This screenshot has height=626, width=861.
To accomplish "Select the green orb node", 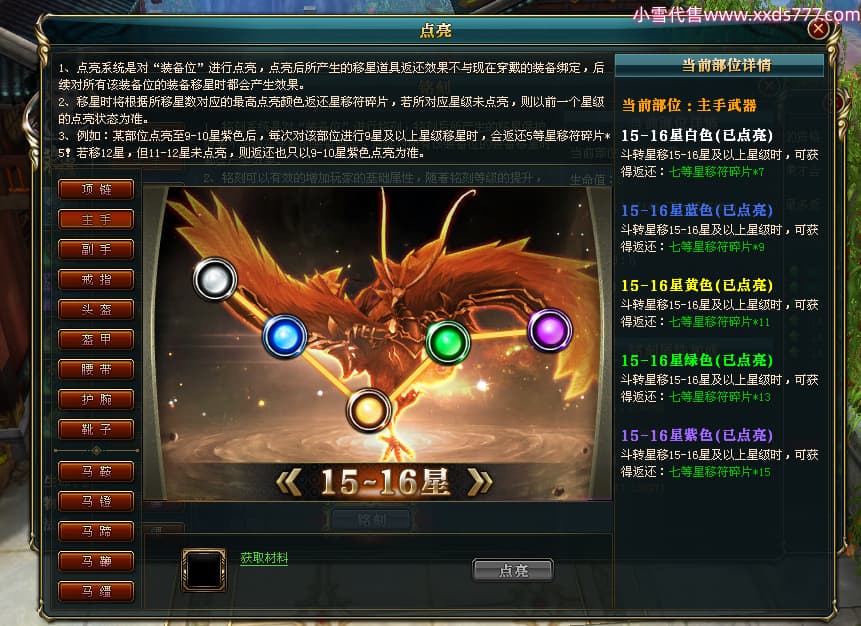I will point(448,342).
